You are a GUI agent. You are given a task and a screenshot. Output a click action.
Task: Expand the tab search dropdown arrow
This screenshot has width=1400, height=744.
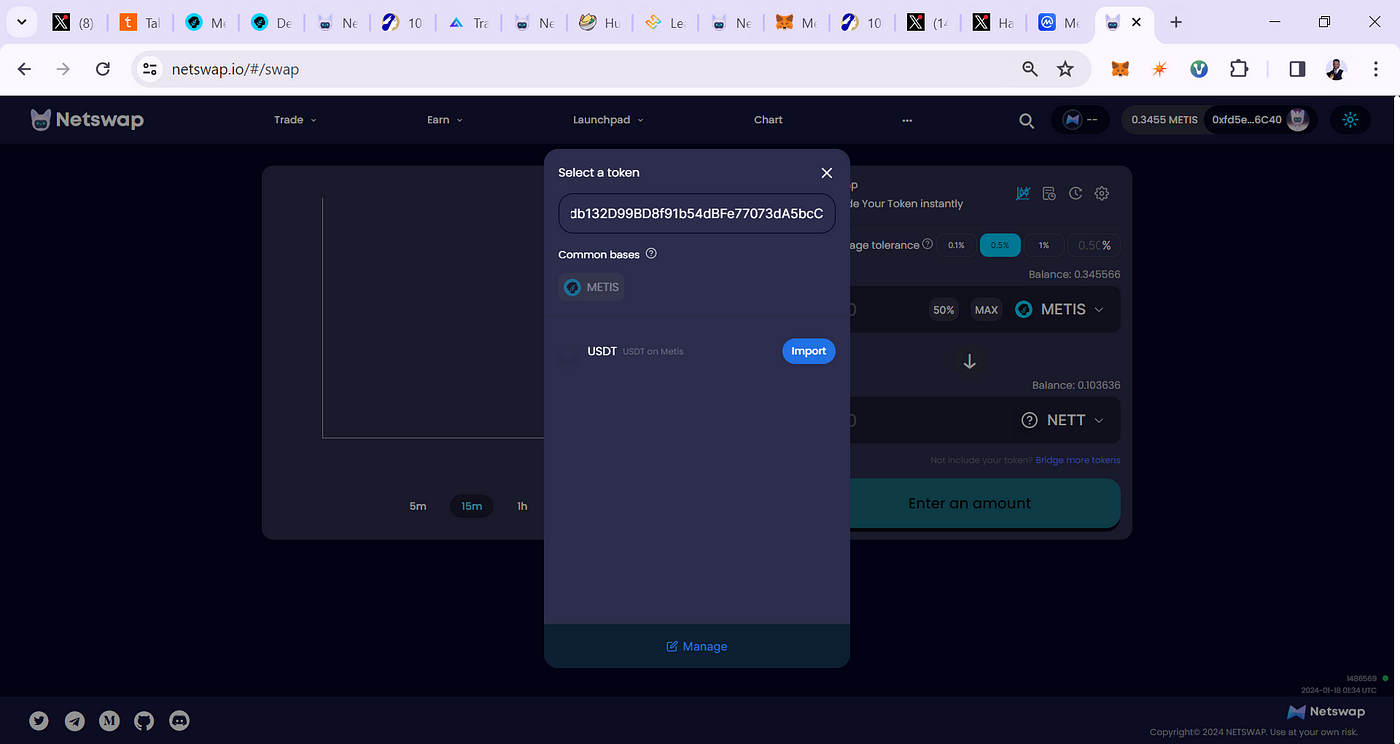point(21,22)
